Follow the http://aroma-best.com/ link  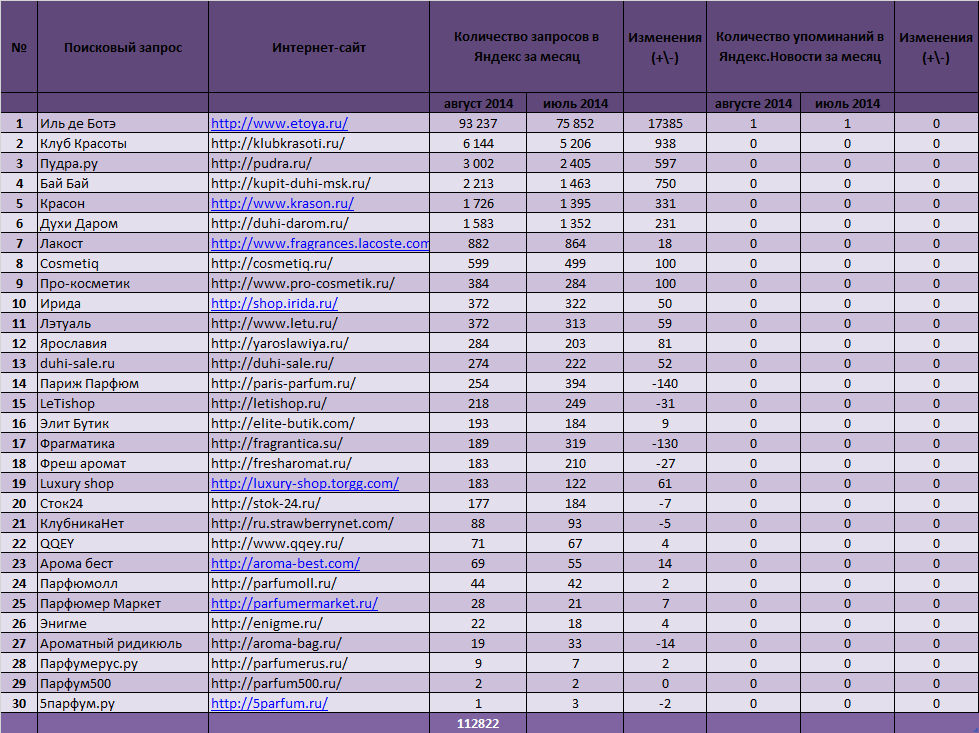285,563
